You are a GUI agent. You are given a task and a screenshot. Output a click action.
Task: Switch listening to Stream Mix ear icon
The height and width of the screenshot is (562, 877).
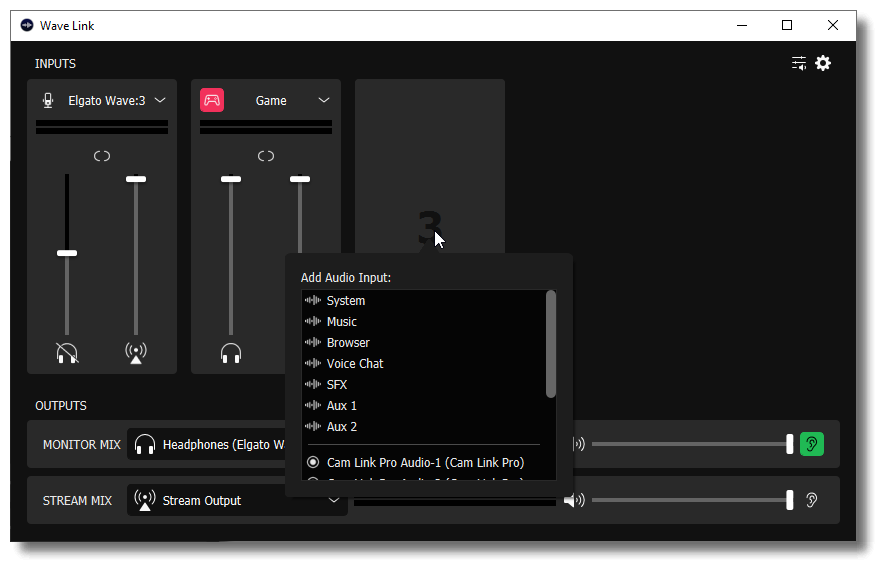pos(811,500)
